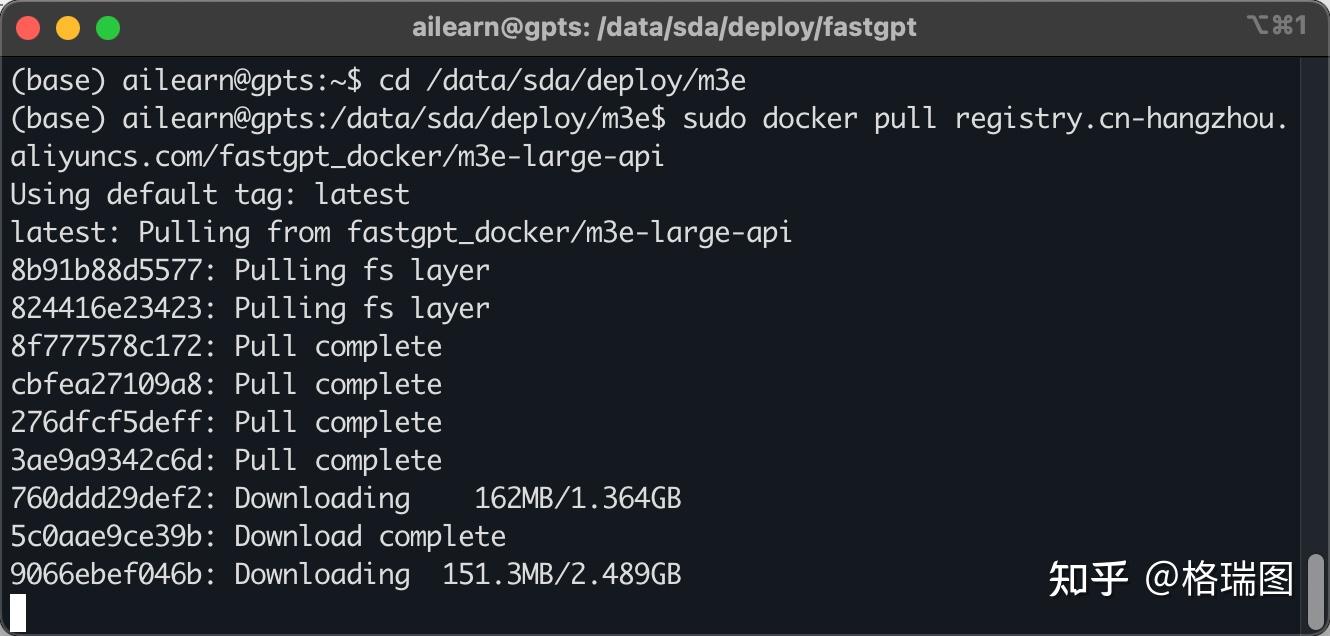Click the ⌥⌘1 window shortcut indicator
This screenshot has width=1330, height=636.
coord(1276,27)
